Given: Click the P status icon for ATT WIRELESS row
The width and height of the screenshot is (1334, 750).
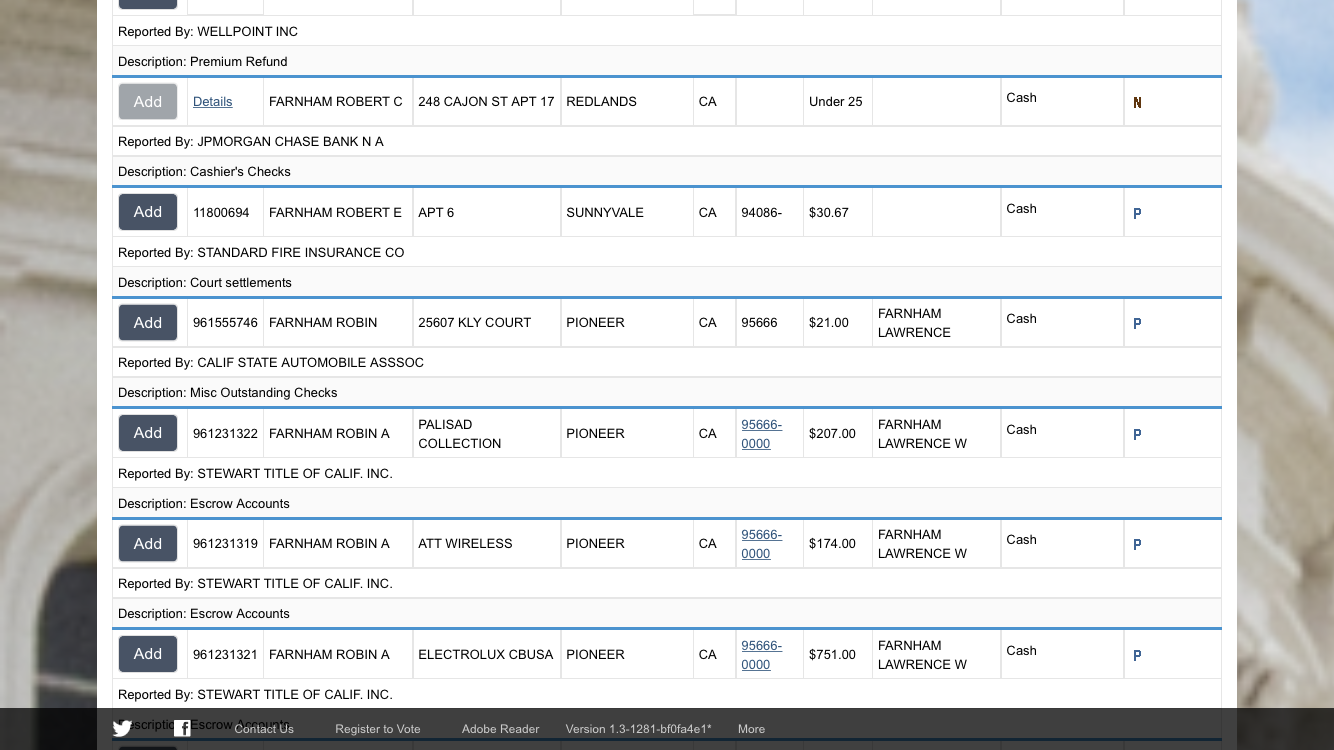Looking at the screenshot, I should (1137, 545).
